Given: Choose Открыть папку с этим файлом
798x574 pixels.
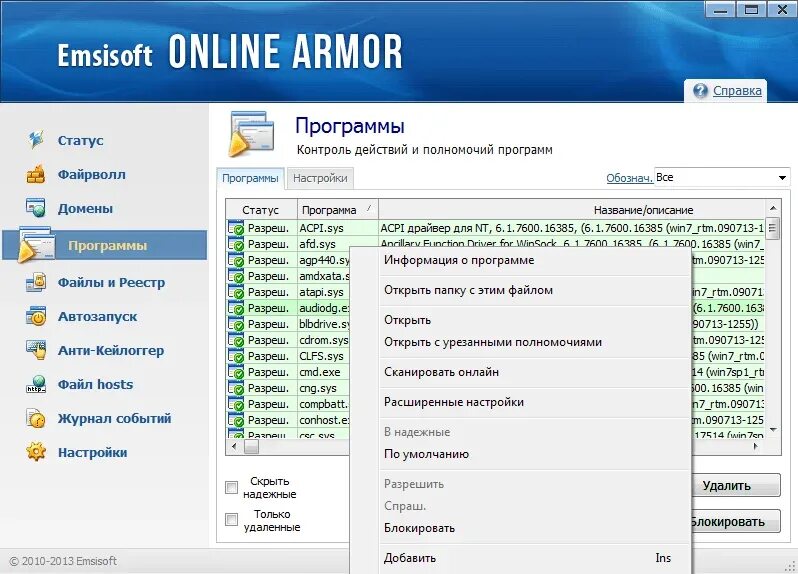Looking at the screenshot, I should (x=468, y=290).
